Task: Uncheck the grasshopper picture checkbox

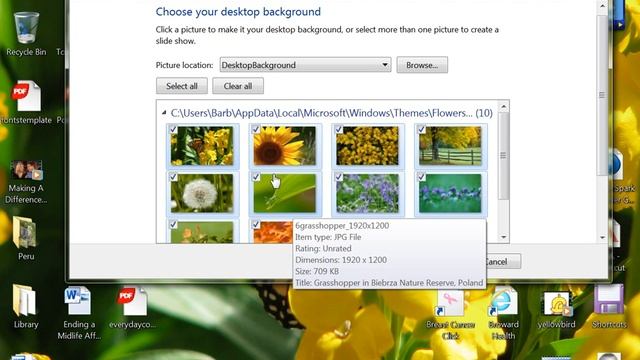Action: tap(256, 177)
